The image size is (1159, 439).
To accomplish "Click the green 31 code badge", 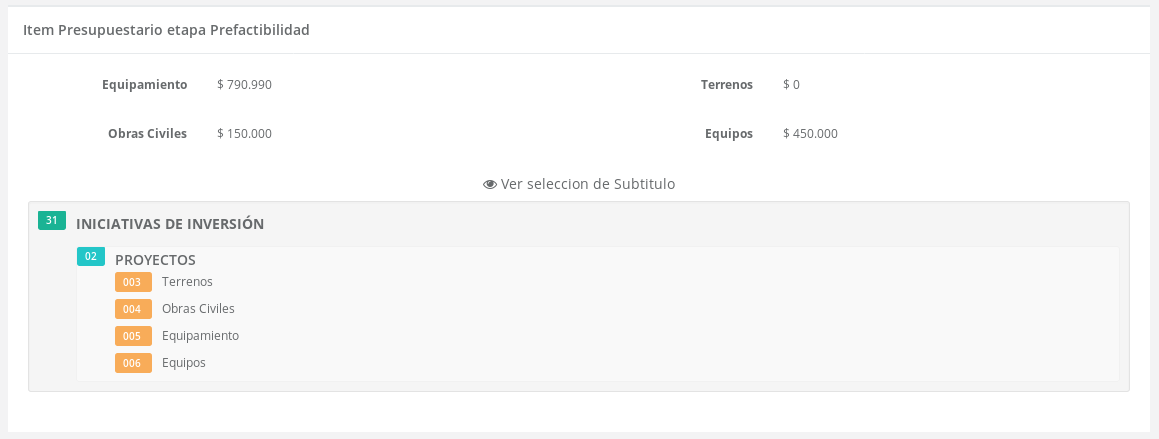I will click(x=51, y=221).
